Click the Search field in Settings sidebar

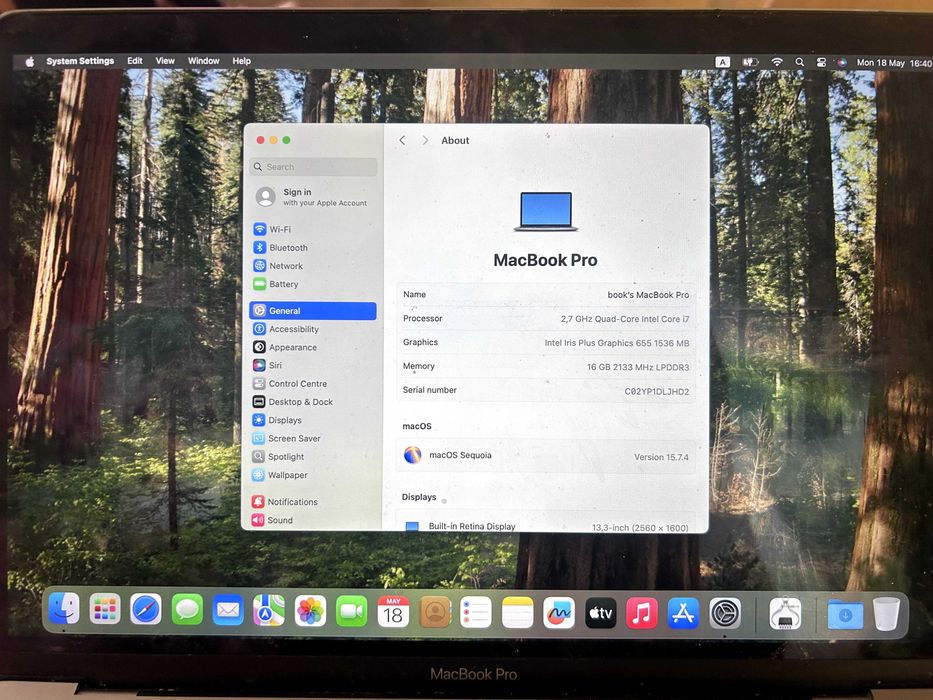314,167
